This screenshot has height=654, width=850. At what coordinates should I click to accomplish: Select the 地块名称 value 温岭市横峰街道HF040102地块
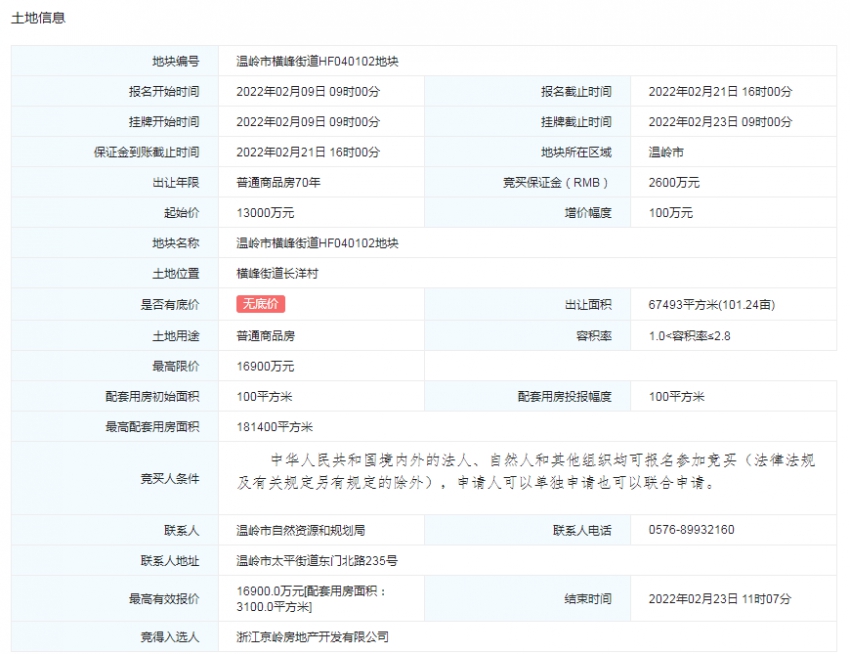(317, 243)
